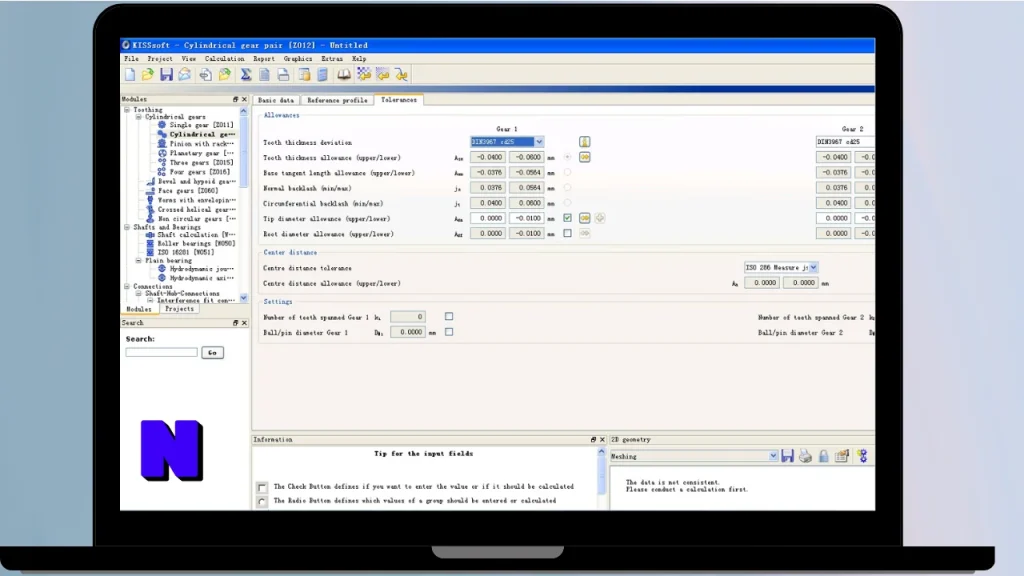Image resolution: width=1024 pixels, height=576 pixels.
Task: Open the Extras menu
Action: (x=332, y=59)
